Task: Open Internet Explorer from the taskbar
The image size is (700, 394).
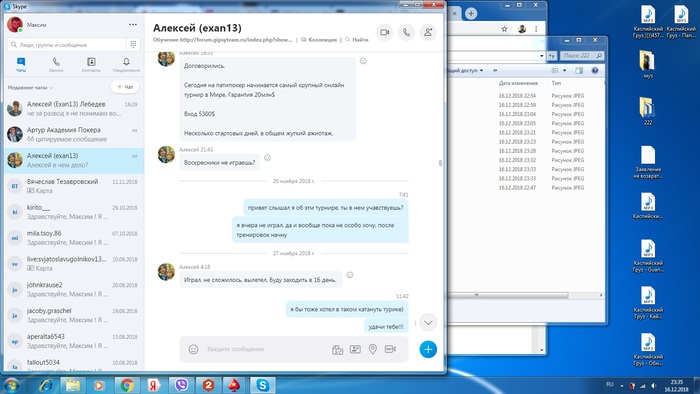Action: click(x=46, y=385)
